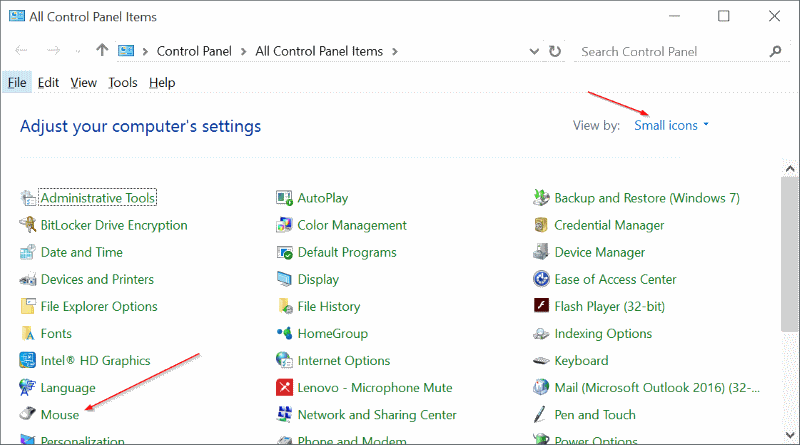Open the Mouse settings link
Screen dimensions: 800x445
click(60, 414)
